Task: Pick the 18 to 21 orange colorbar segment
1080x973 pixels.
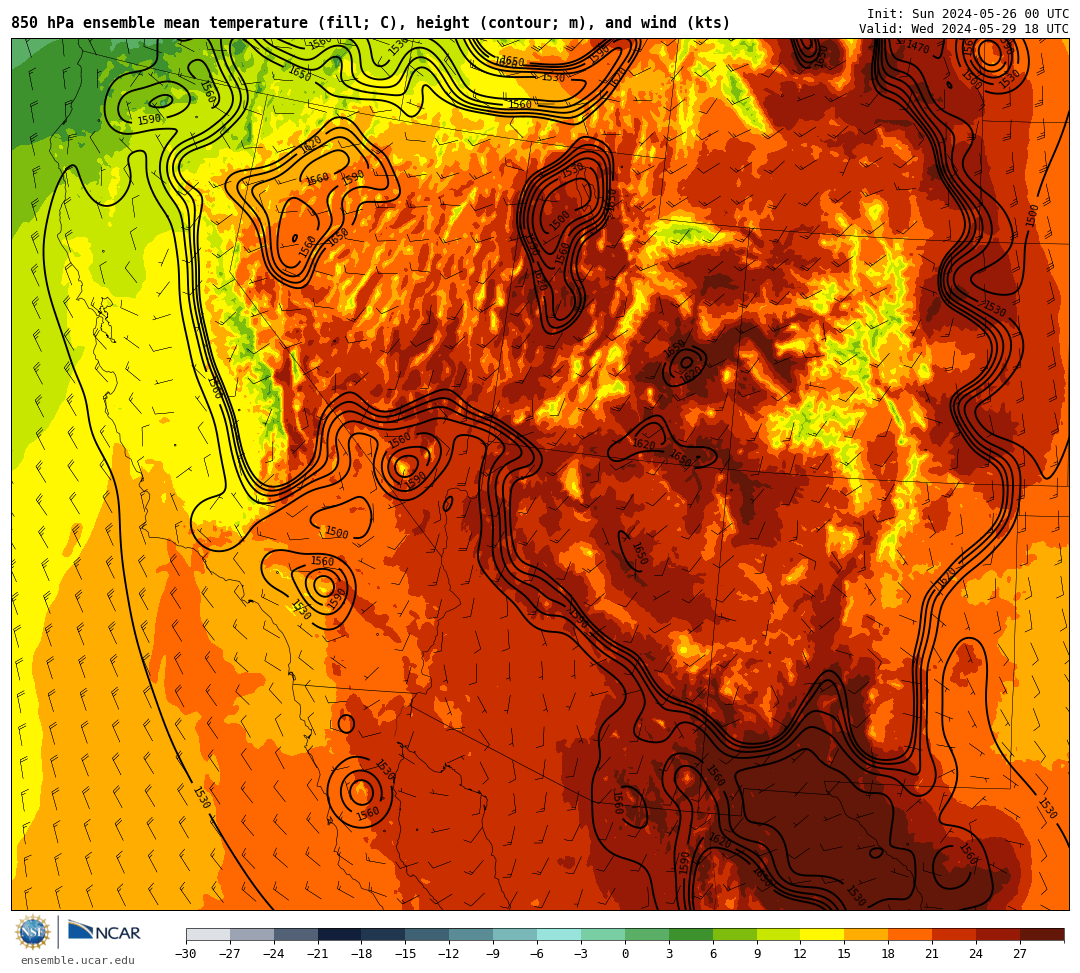Action: pyautogui.click(x=911, y=934)
